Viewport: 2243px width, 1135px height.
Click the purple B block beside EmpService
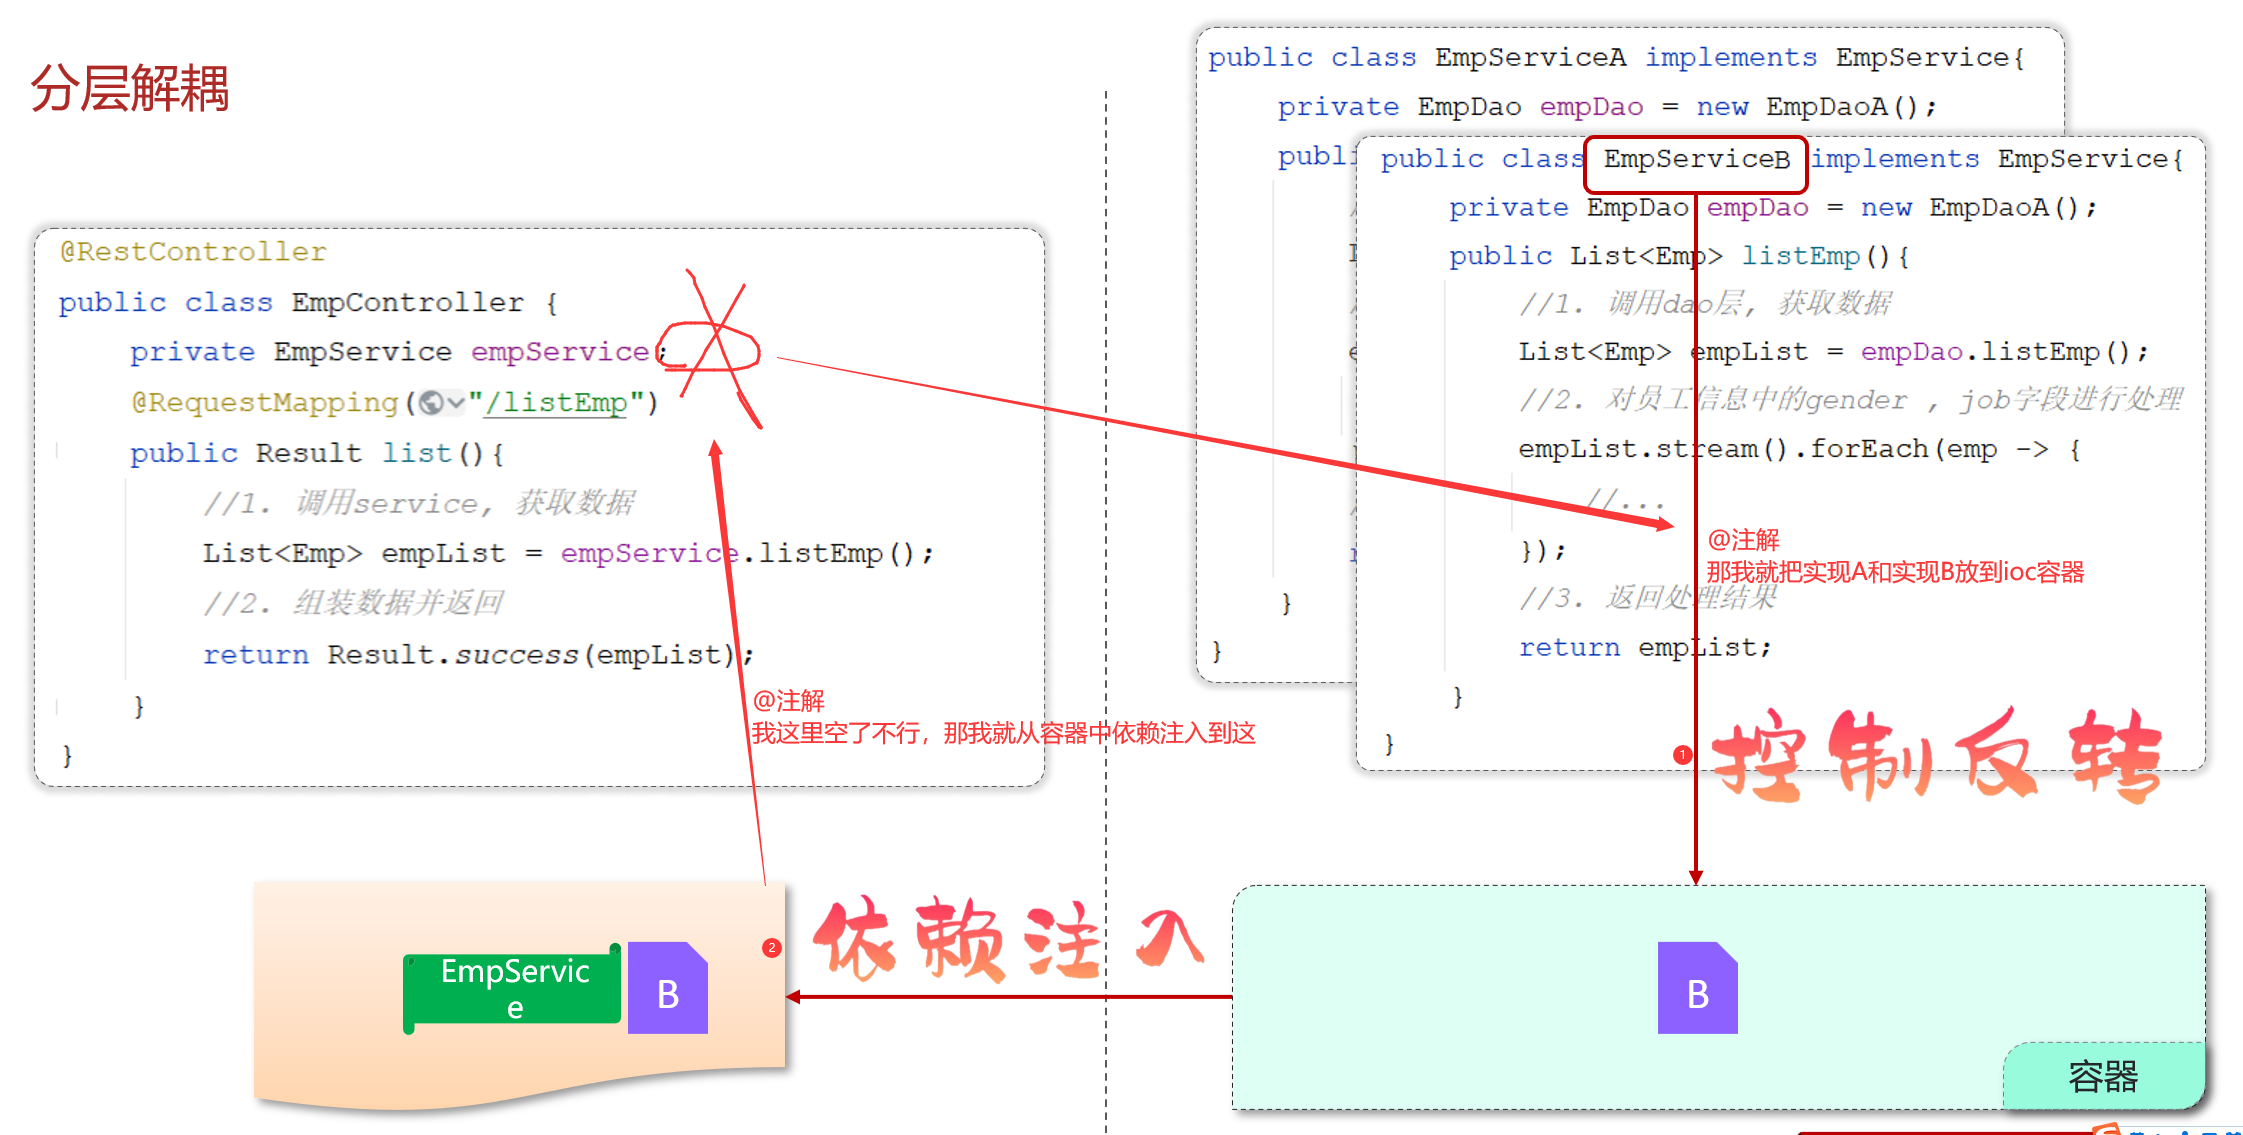pyautogui.click(x=667, y=988)
